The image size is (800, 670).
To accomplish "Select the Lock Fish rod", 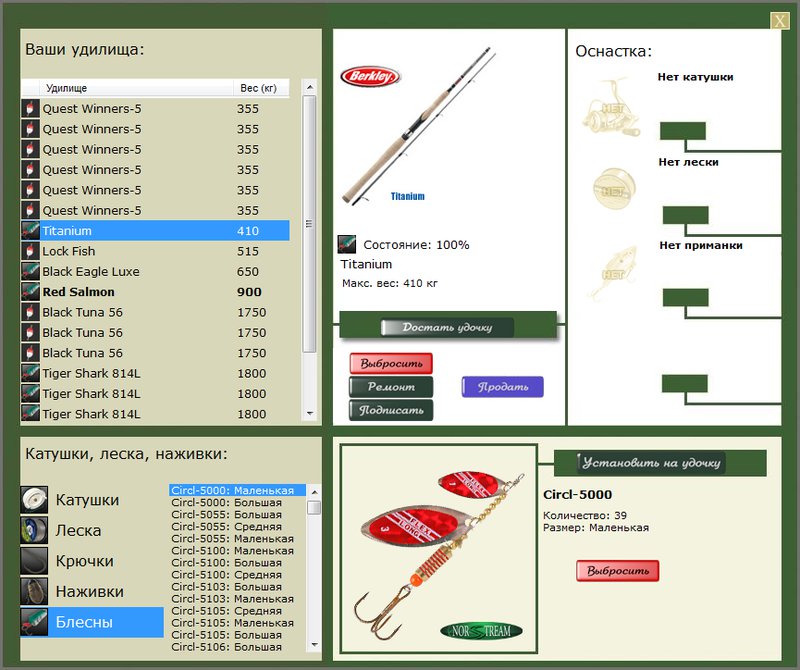I will (x=156, y=251).
